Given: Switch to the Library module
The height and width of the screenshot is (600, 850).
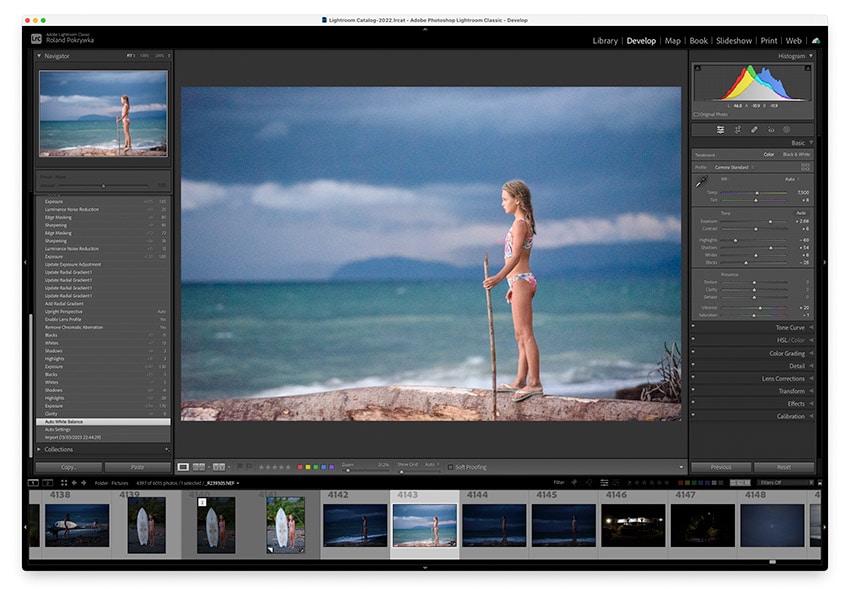Looking at the screenshot, I should point(607,41).
